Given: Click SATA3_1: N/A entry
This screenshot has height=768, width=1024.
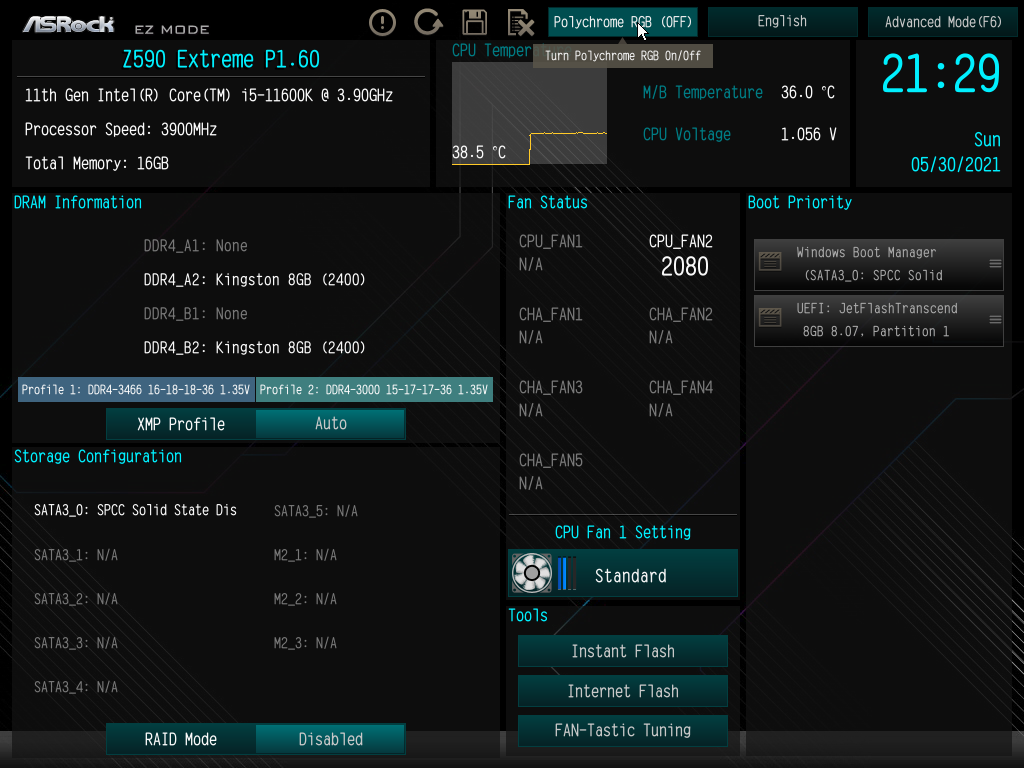Looking at the screenshot, I should 76,555.
